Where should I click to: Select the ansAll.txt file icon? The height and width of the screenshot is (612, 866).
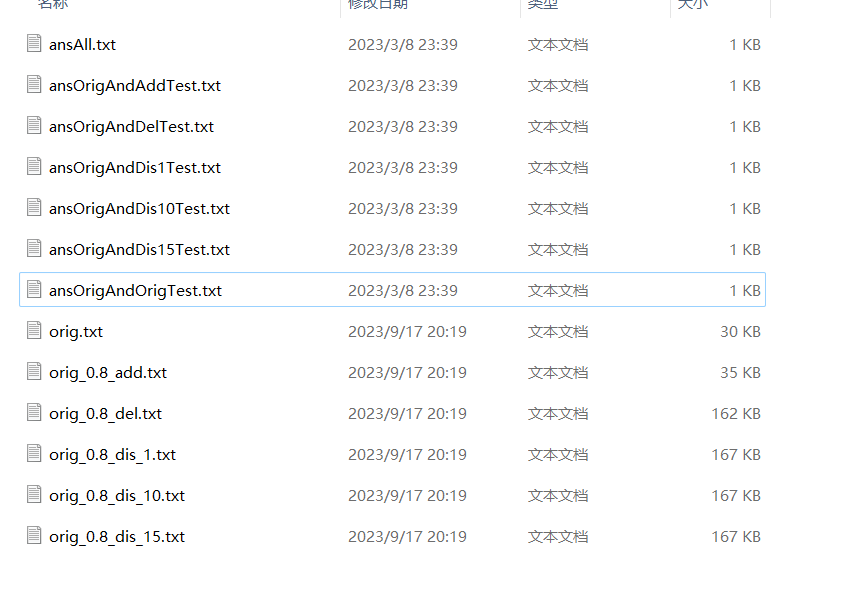point(34,43)
